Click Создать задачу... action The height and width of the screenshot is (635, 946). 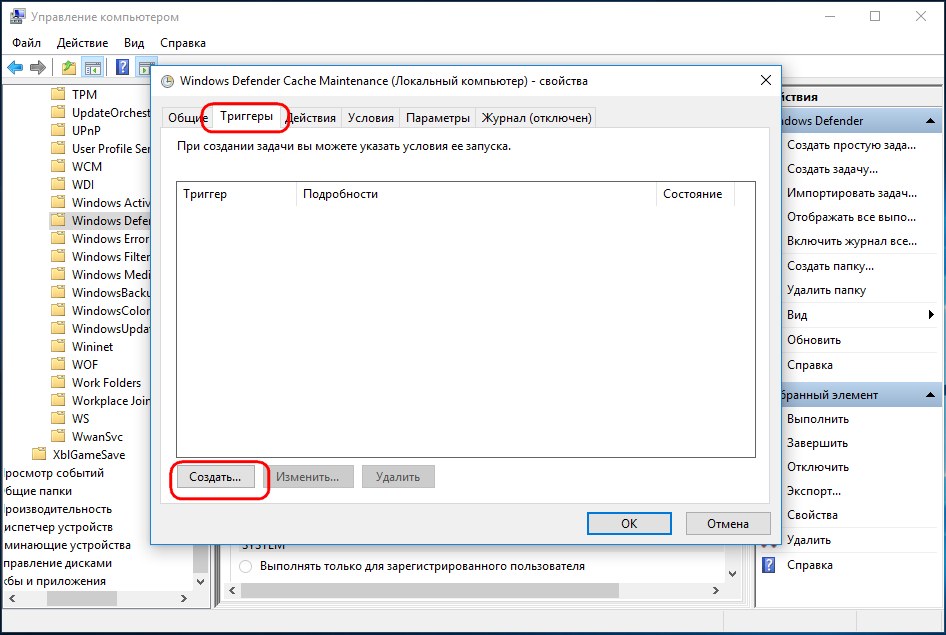click(x=832, y=169)
